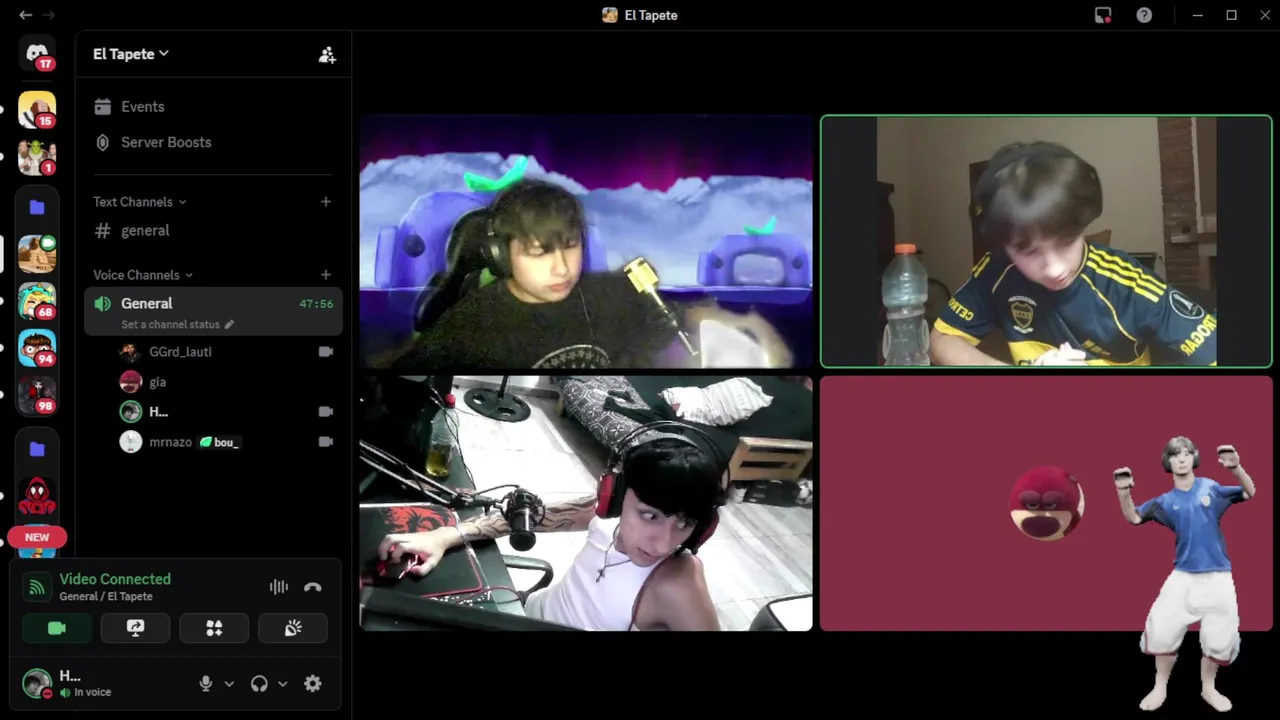Focus the purple background webcam tile
The image size is (1280, 720).
coord(586,242)
